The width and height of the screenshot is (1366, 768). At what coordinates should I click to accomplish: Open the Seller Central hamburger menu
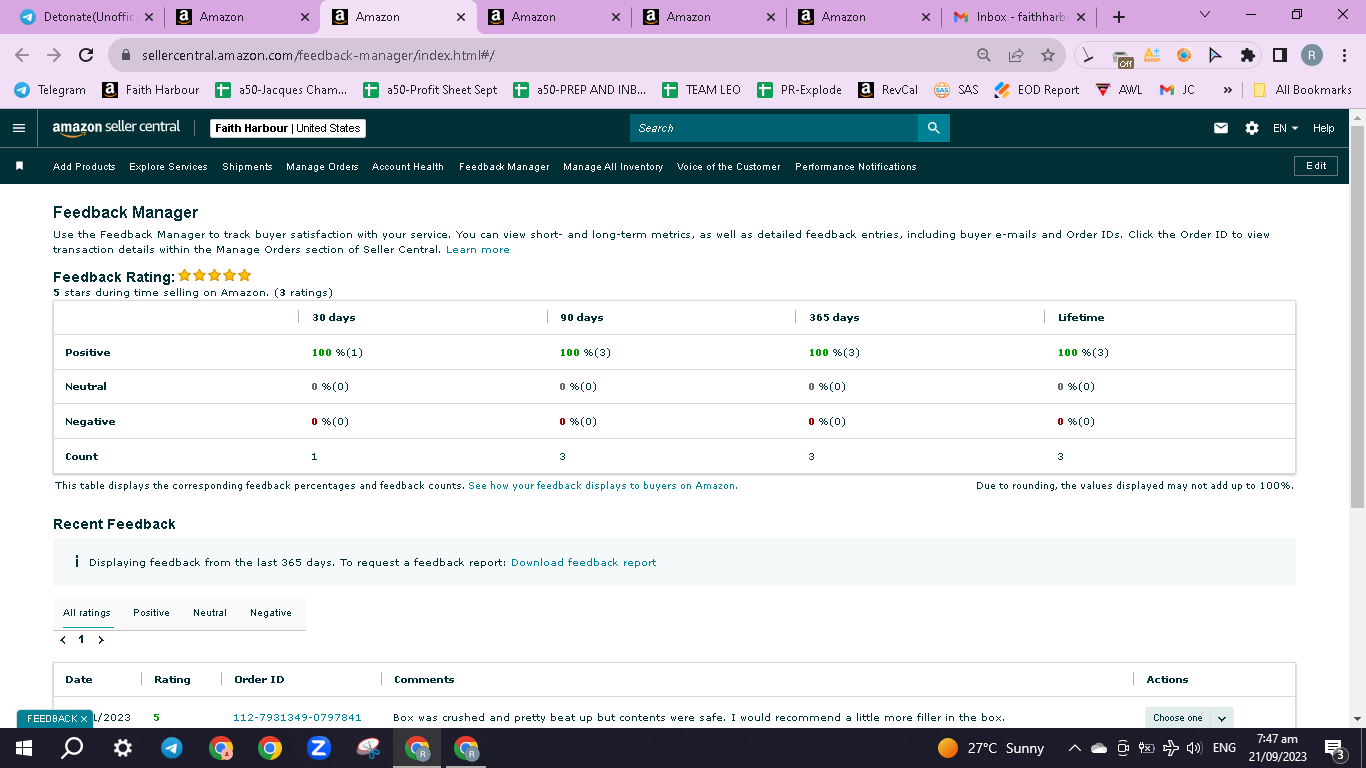(x=18, y=128)
